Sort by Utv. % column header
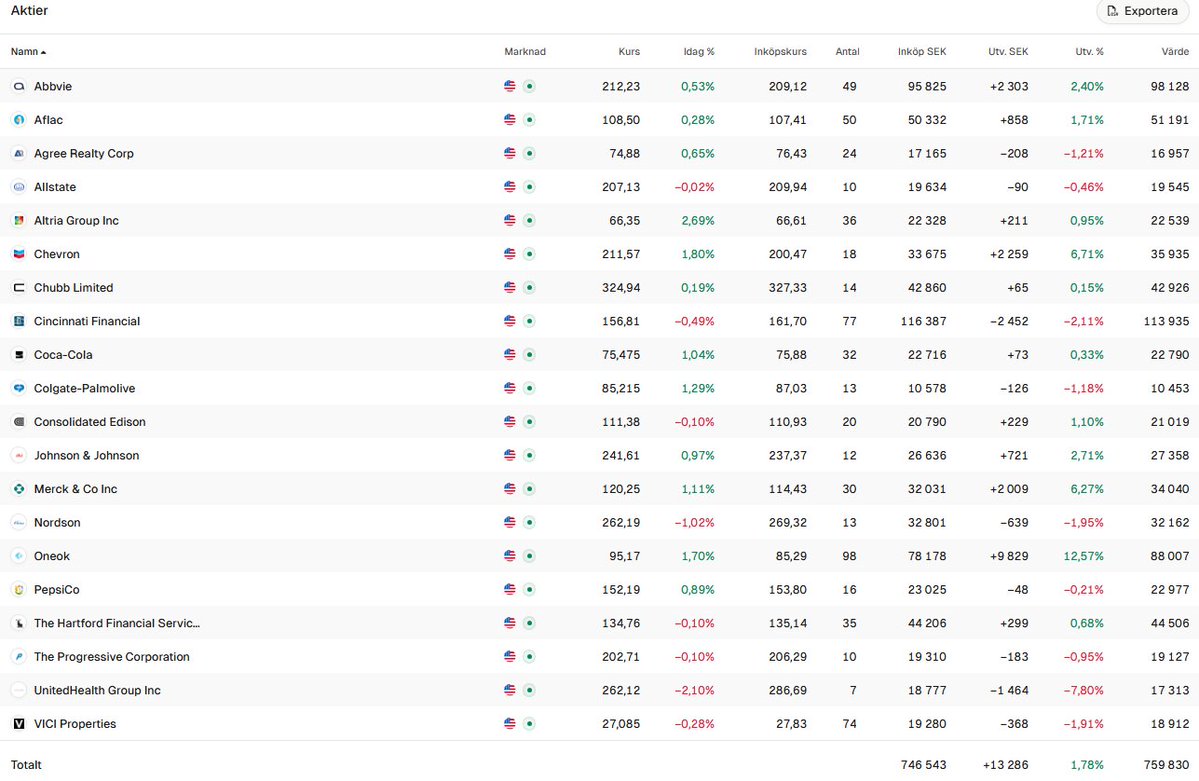1199x781 pixels. pos(1089,52)
